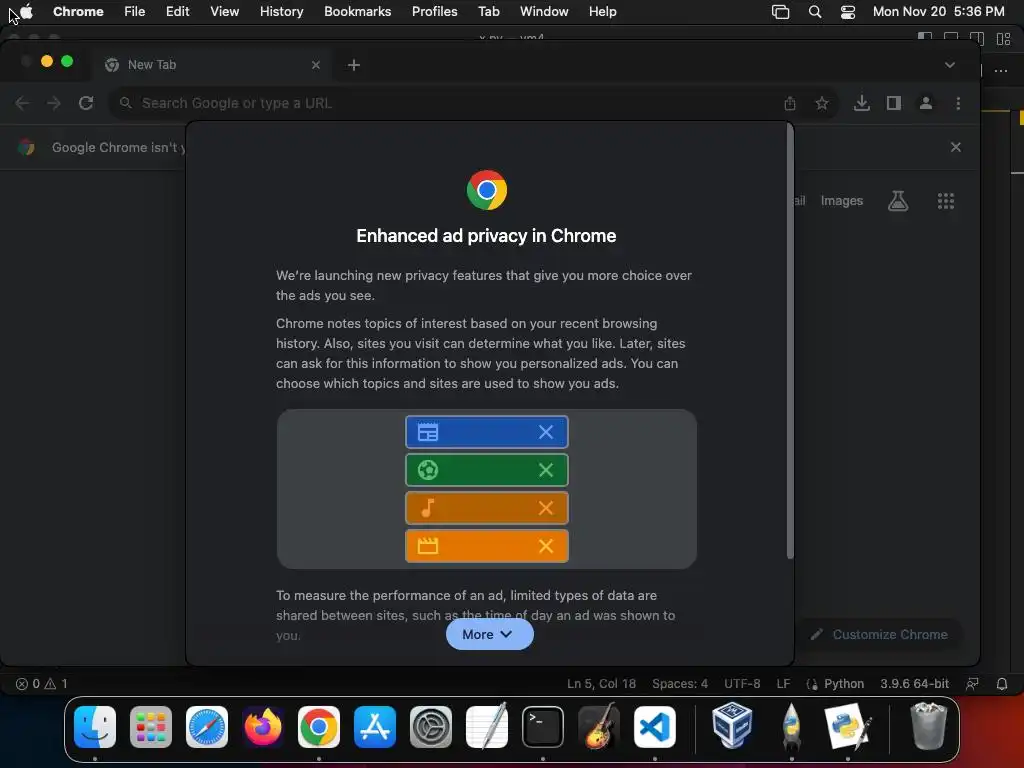Remove the orange film topic chip
1024x768 pixels.
tap(545, 545)
